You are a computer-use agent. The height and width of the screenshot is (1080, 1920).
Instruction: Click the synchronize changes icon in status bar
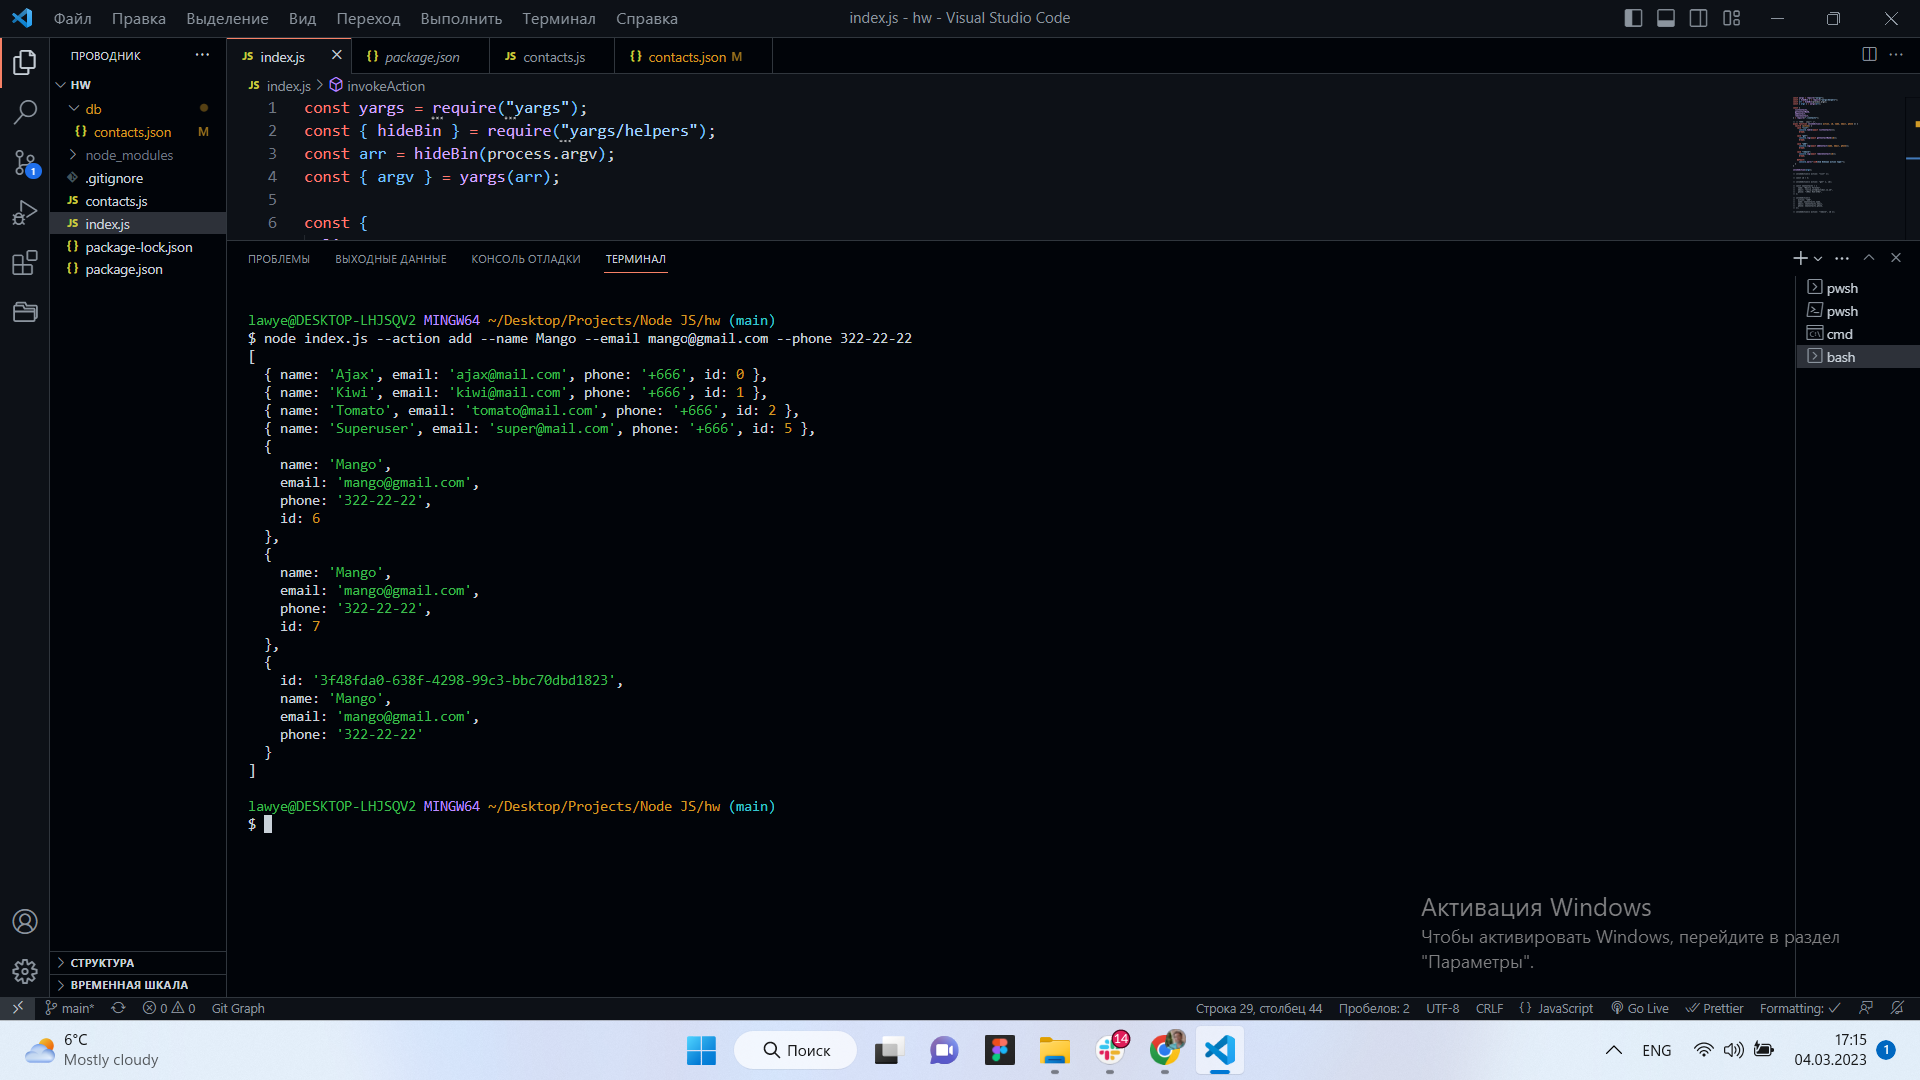(118, 1008)
